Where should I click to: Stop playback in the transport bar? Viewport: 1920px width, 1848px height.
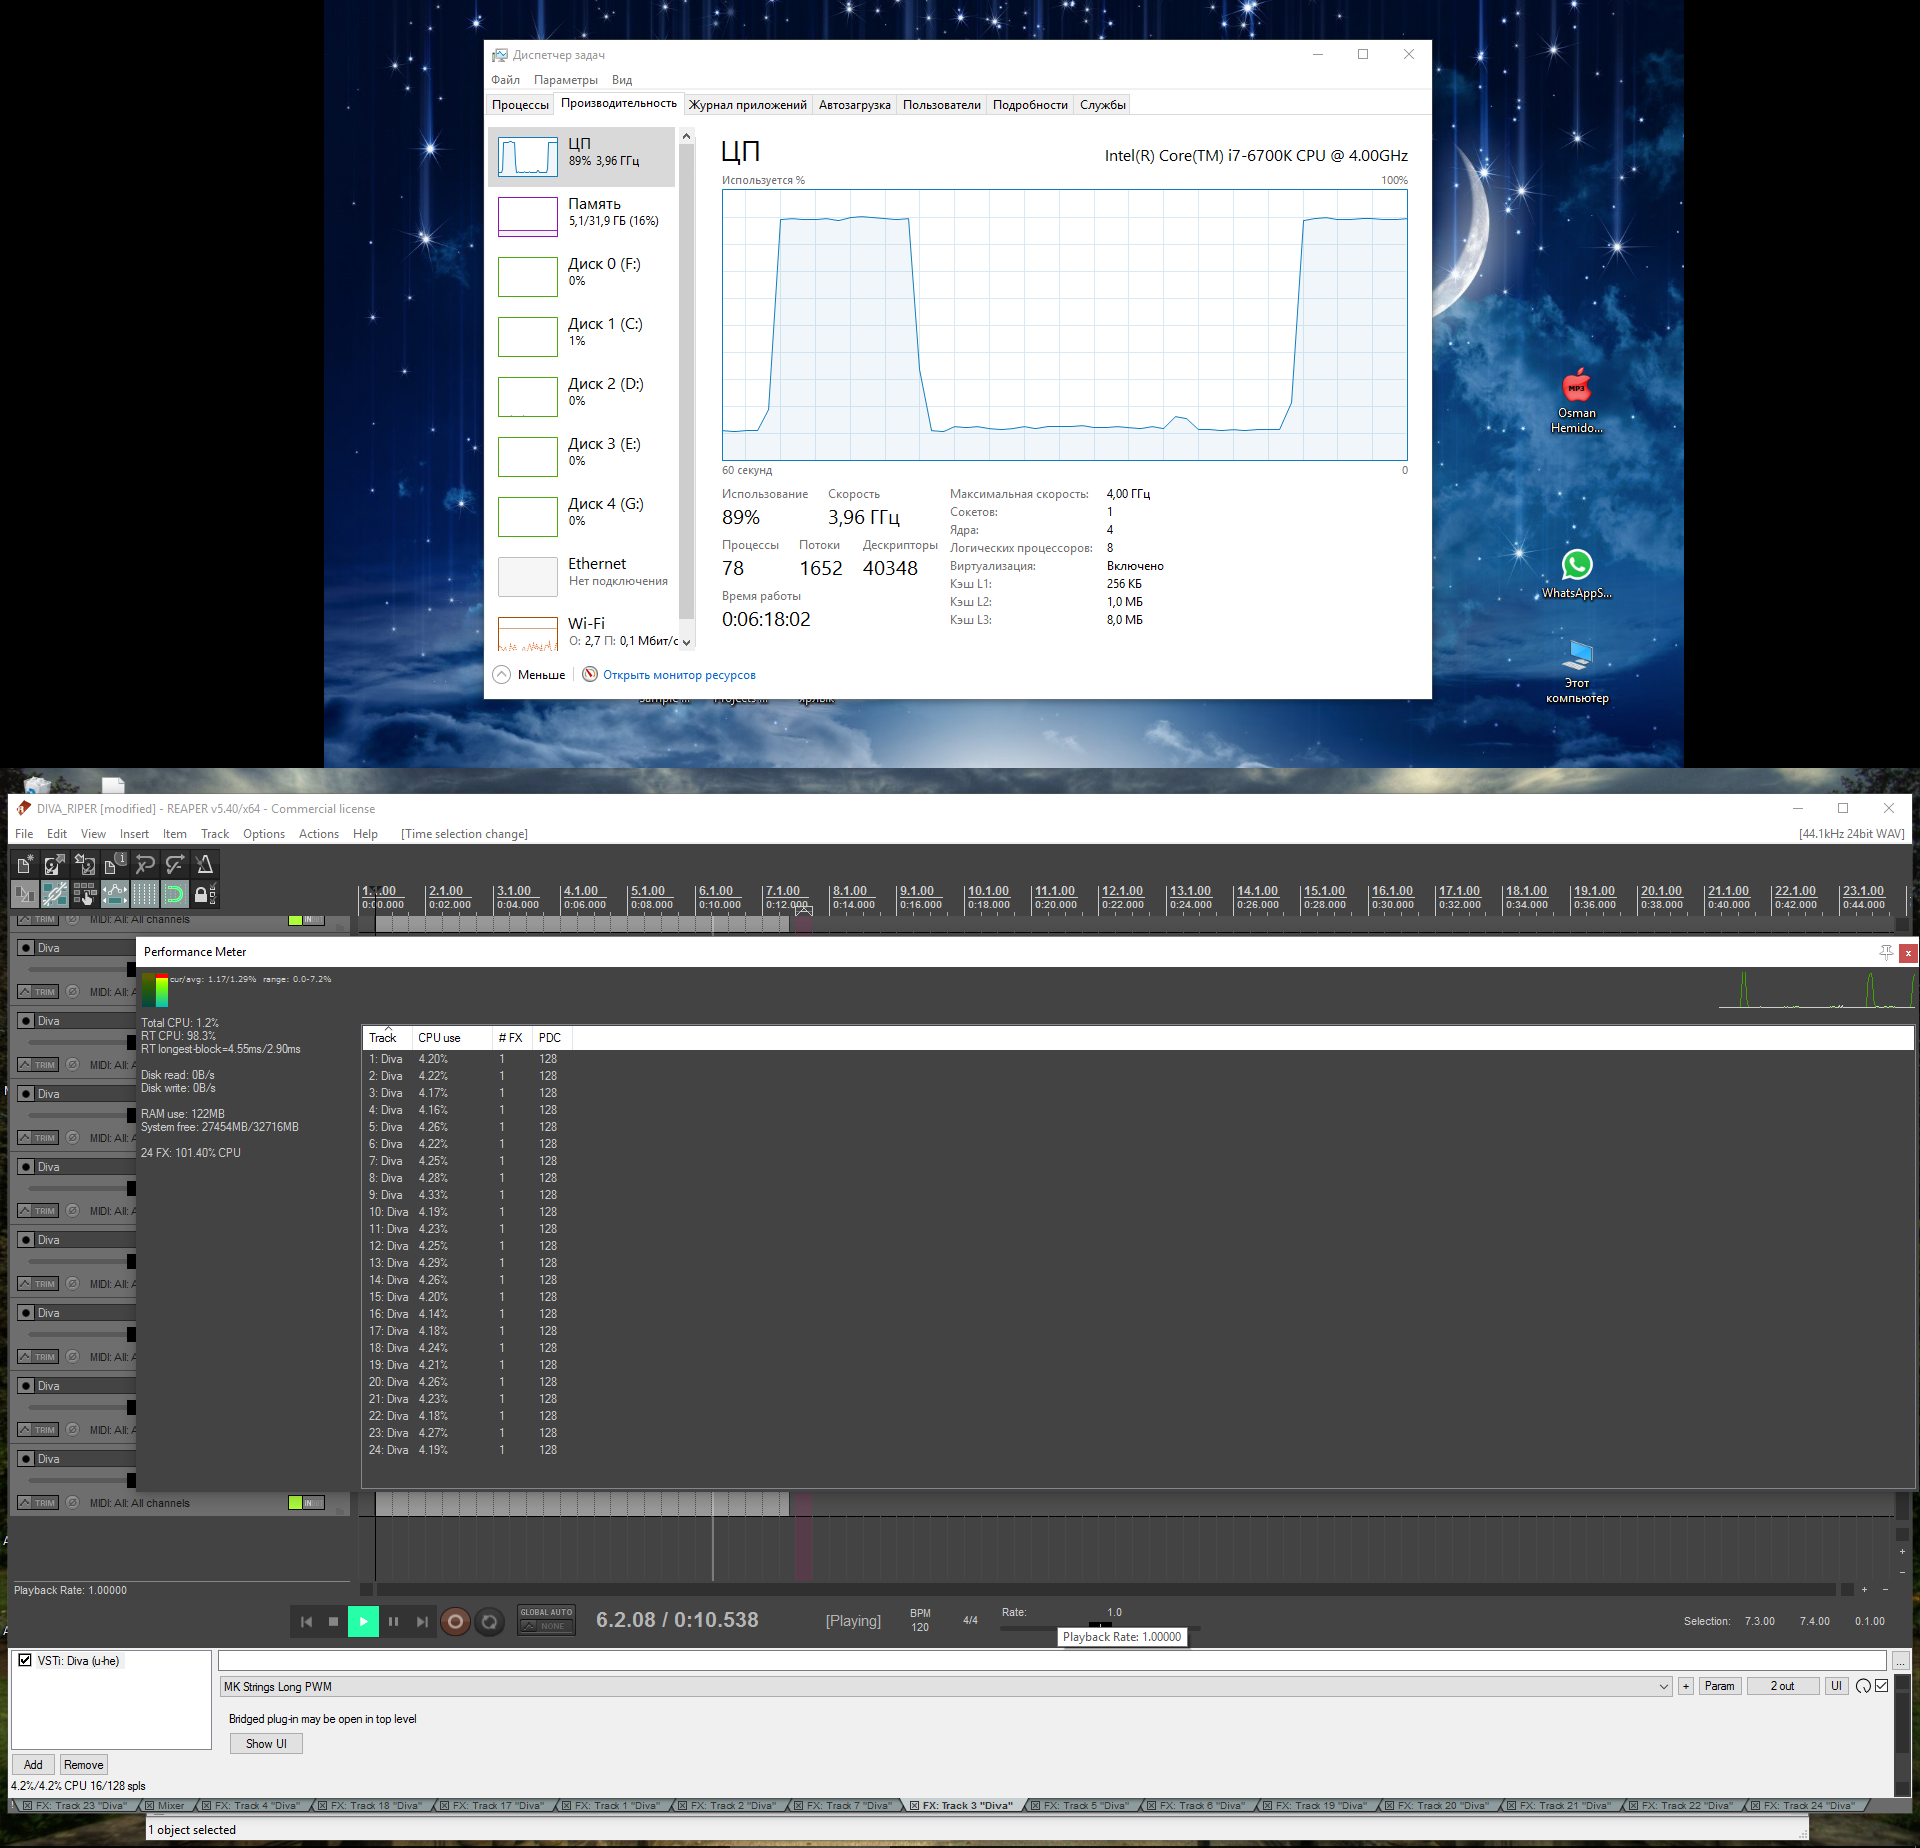click(x=333, y=1621)
